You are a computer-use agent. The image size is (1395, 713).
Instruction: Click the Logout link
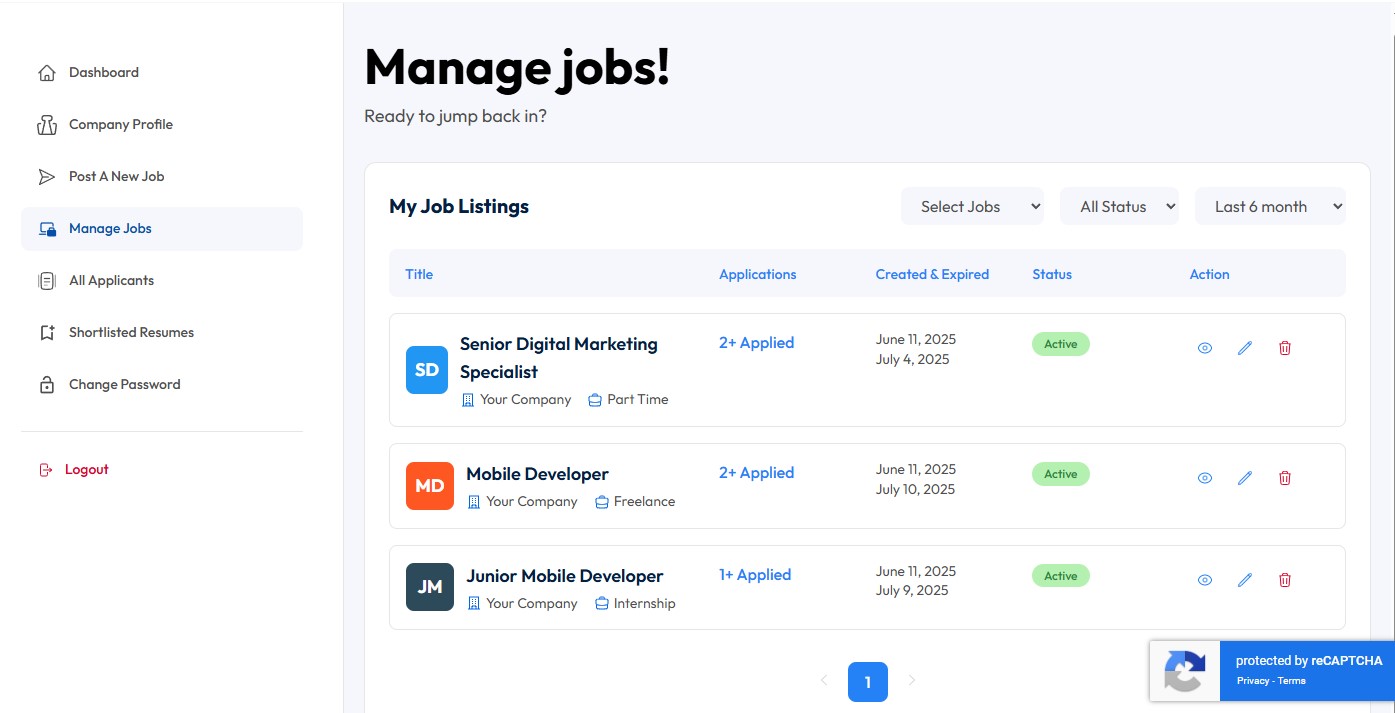86,470
